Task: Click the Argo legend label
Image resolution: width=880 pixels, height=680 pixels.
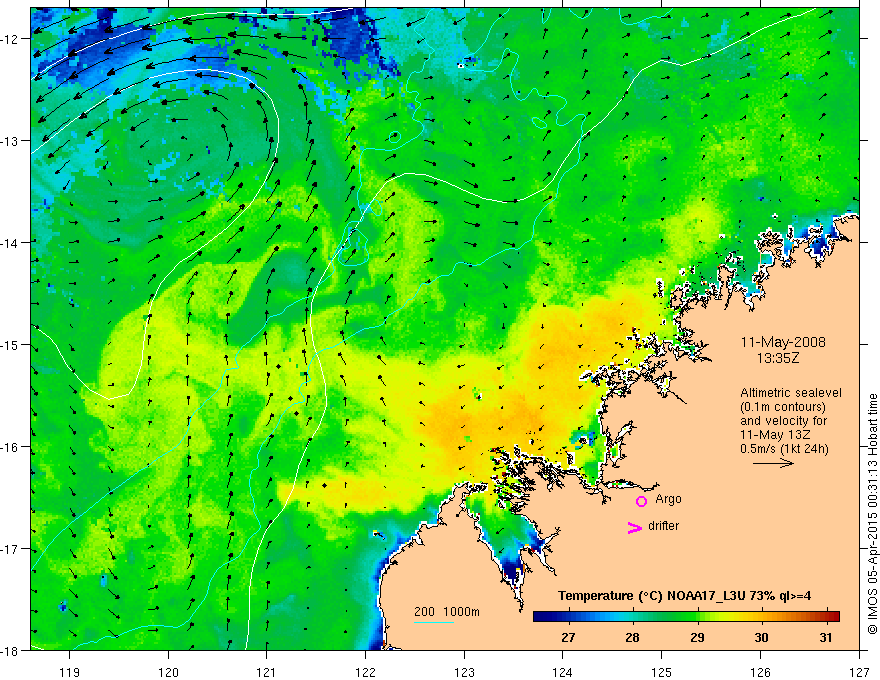Action: [668, 499]
